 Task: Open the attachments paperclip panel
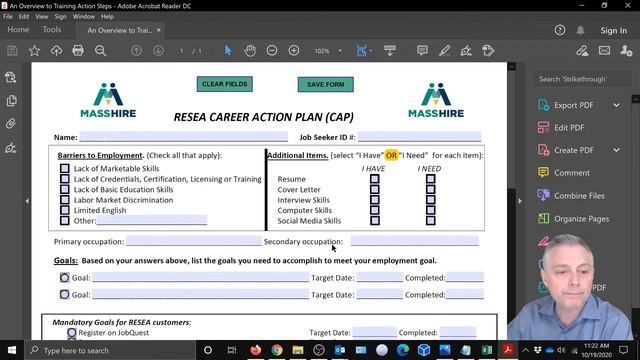(x=11, y=124)
